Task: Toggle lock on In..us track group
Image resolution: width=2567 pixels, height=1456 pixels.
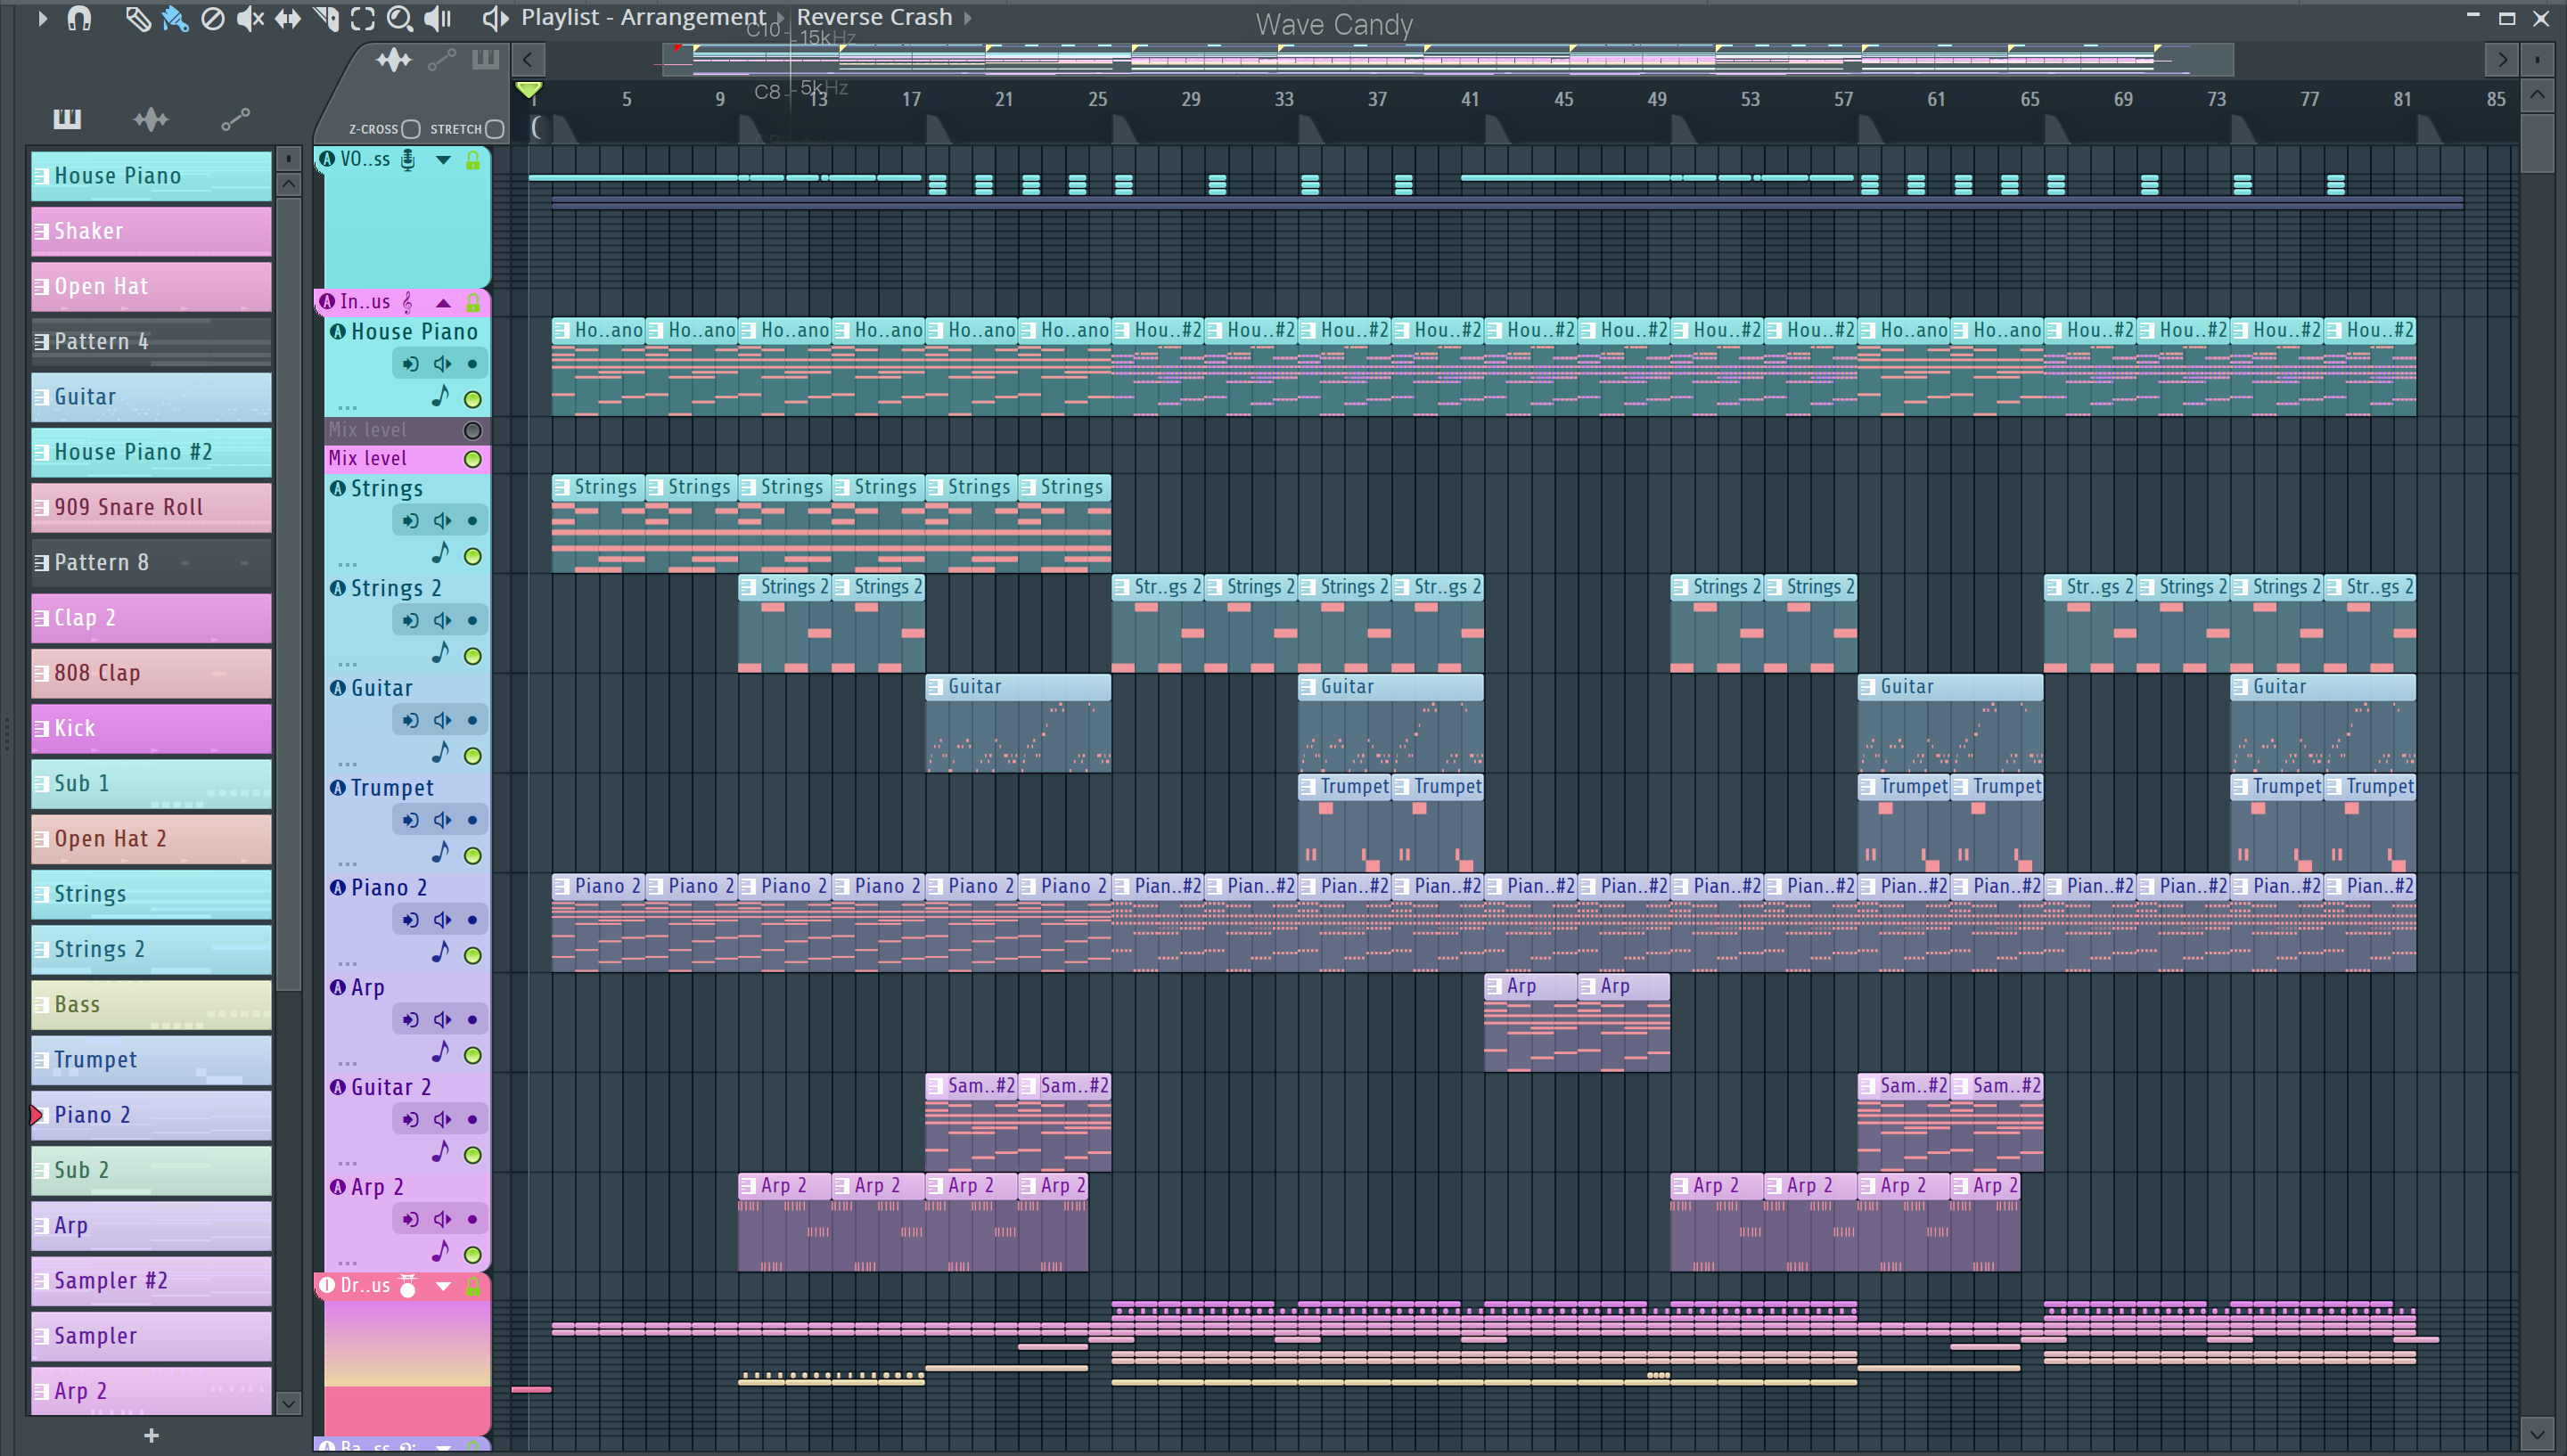Action: coord(473,302)
